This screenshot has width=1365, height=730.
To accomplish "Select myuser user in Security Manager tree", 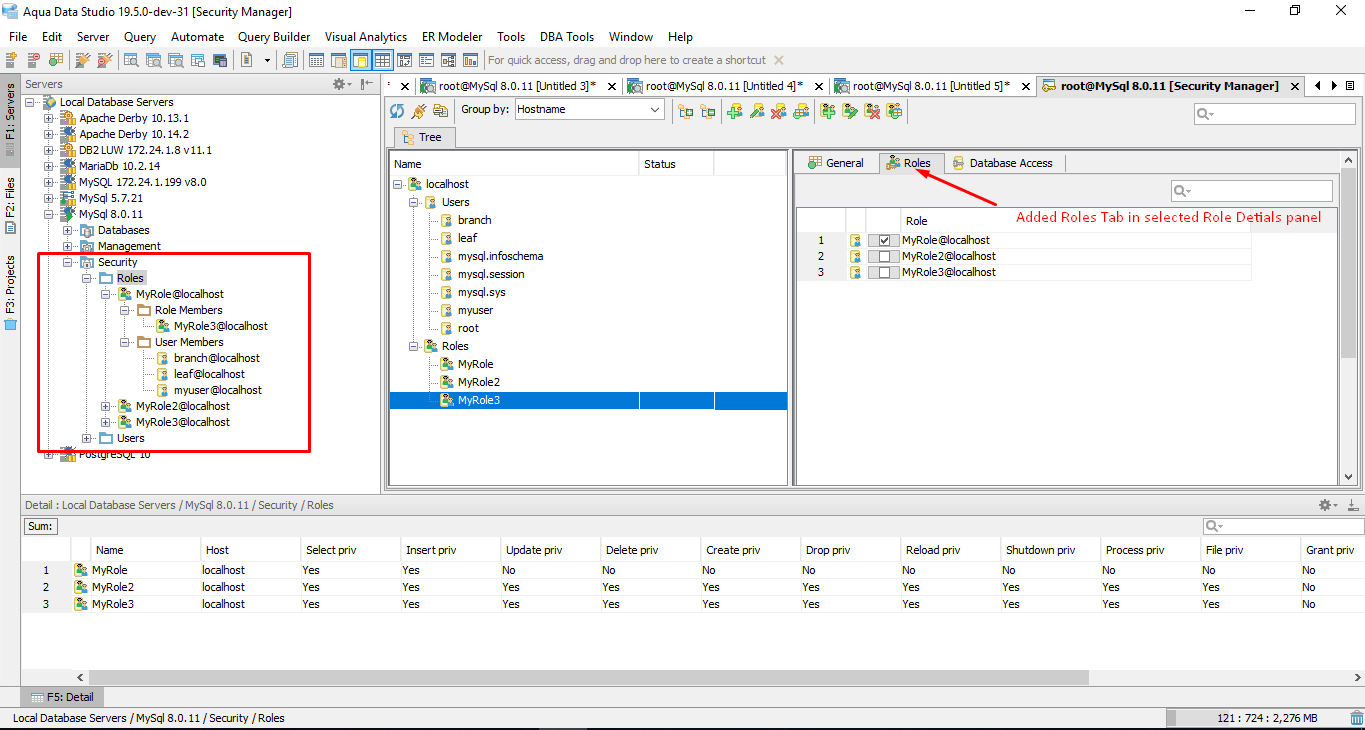I will (475, 310).
